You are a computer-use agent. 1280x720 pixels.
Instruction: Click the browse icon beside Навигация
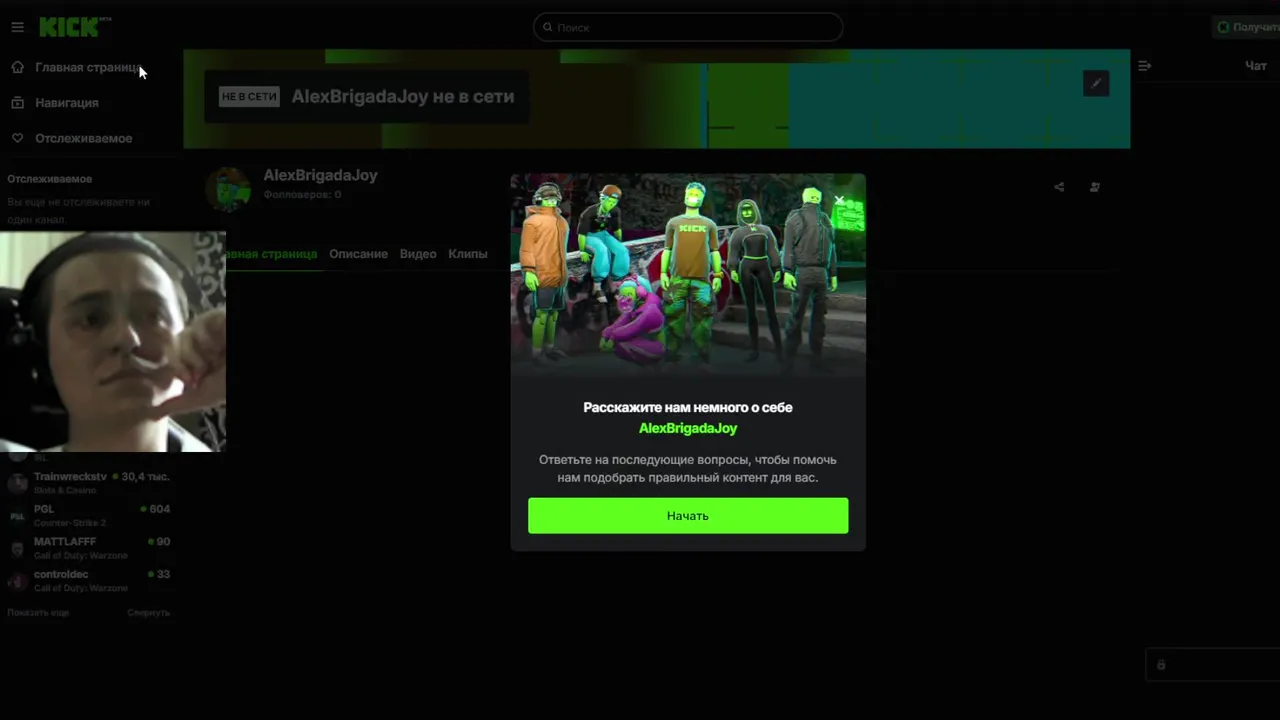click(17, 103)
